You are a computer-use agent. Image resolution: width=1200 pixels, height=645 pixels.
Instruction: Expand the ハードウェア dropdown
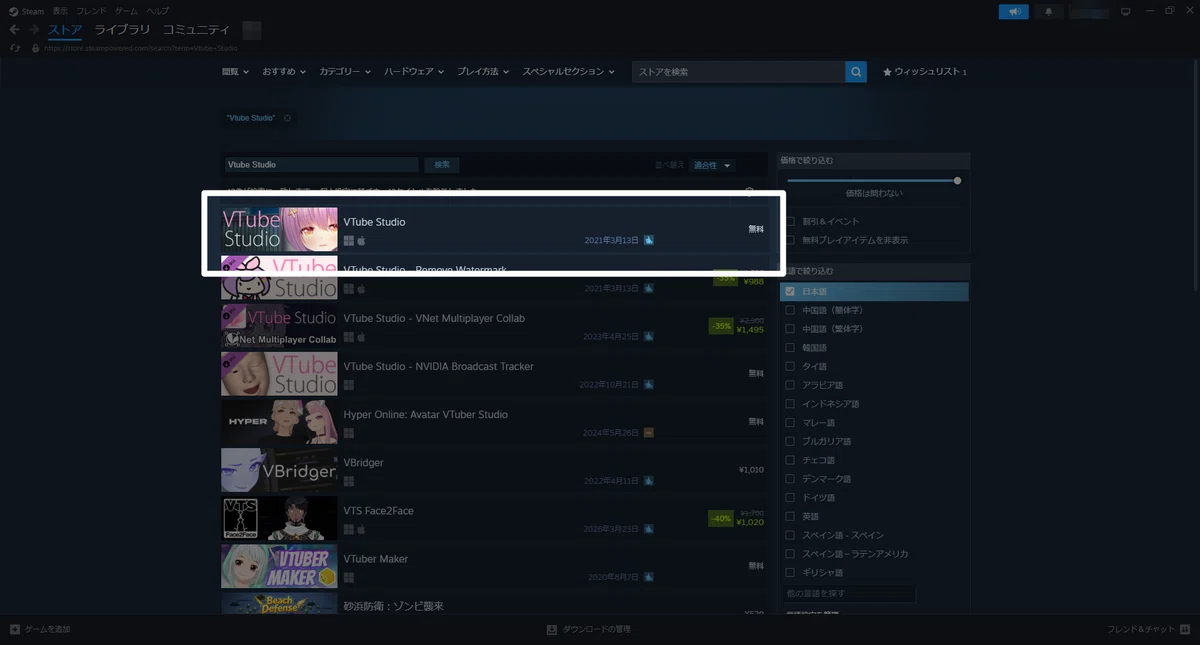414,72
